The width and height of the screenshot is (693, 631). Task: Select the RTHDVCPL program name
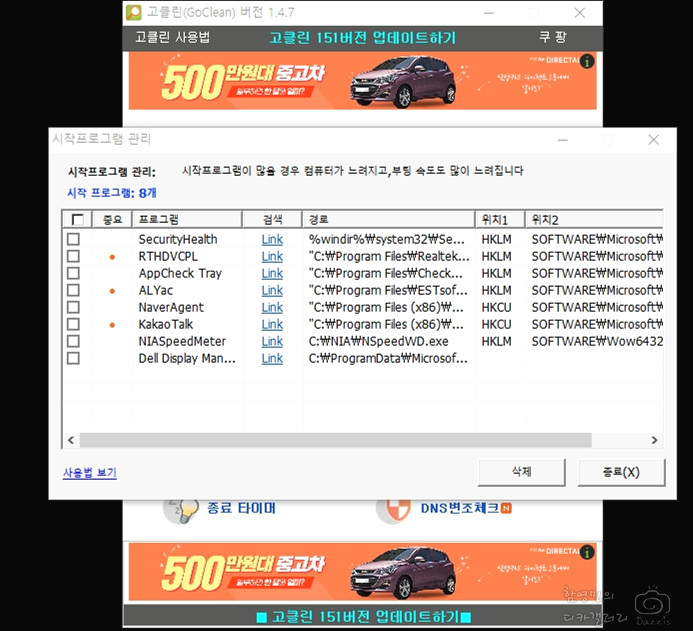[168, 256]
